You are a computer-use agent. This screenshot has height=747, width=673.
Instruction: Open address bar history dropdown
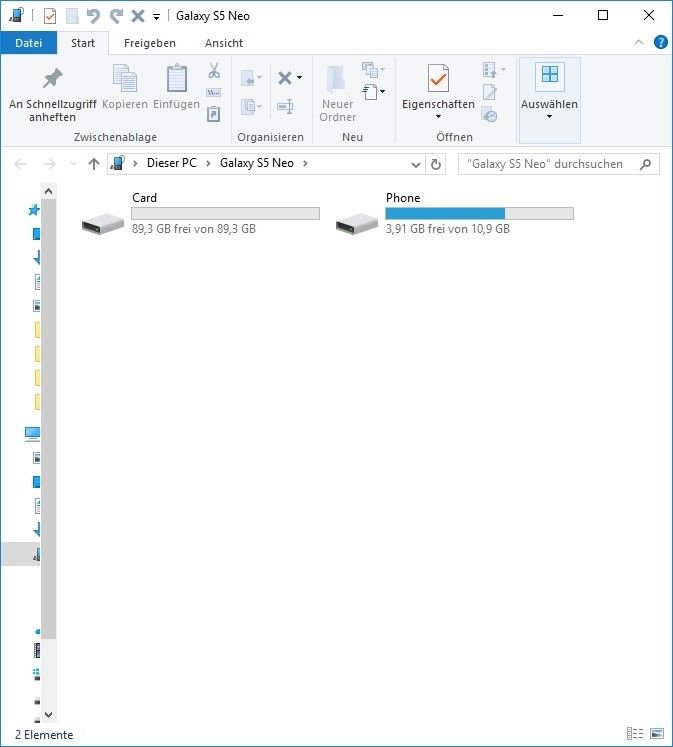pyautogui.click(x=415, y=164)
